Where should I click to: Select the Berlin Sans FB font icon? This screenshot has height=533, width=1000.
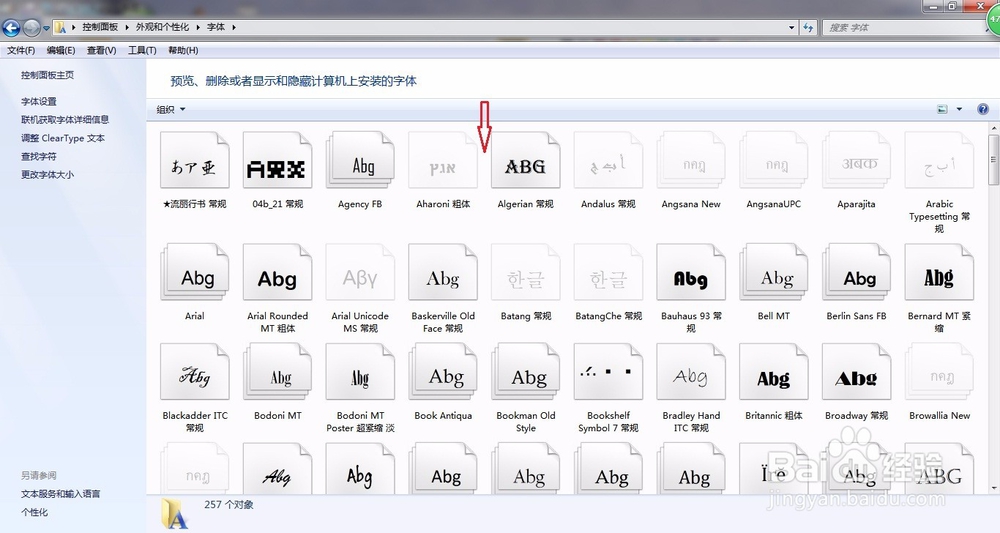(857, 272)
